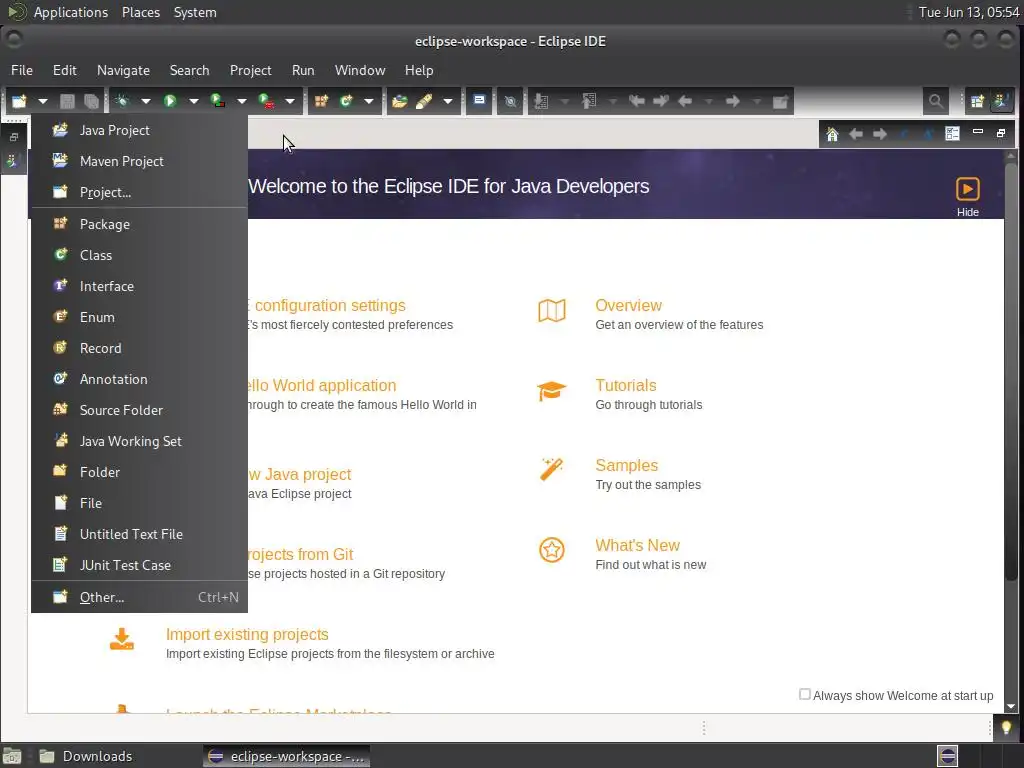Expand the Debug dropdown arrow
This screenshot has width=1024, height=768.
pos(146,101)
